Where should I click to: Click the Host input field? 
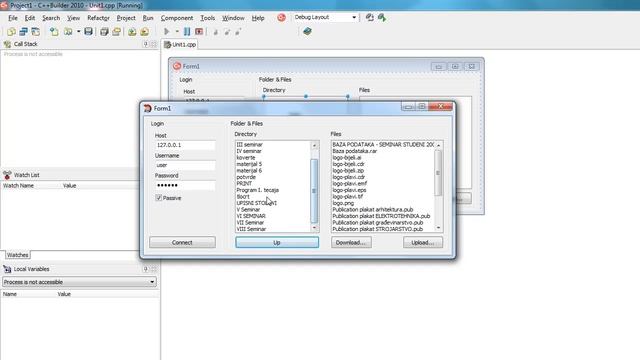[x=185, y=145]
